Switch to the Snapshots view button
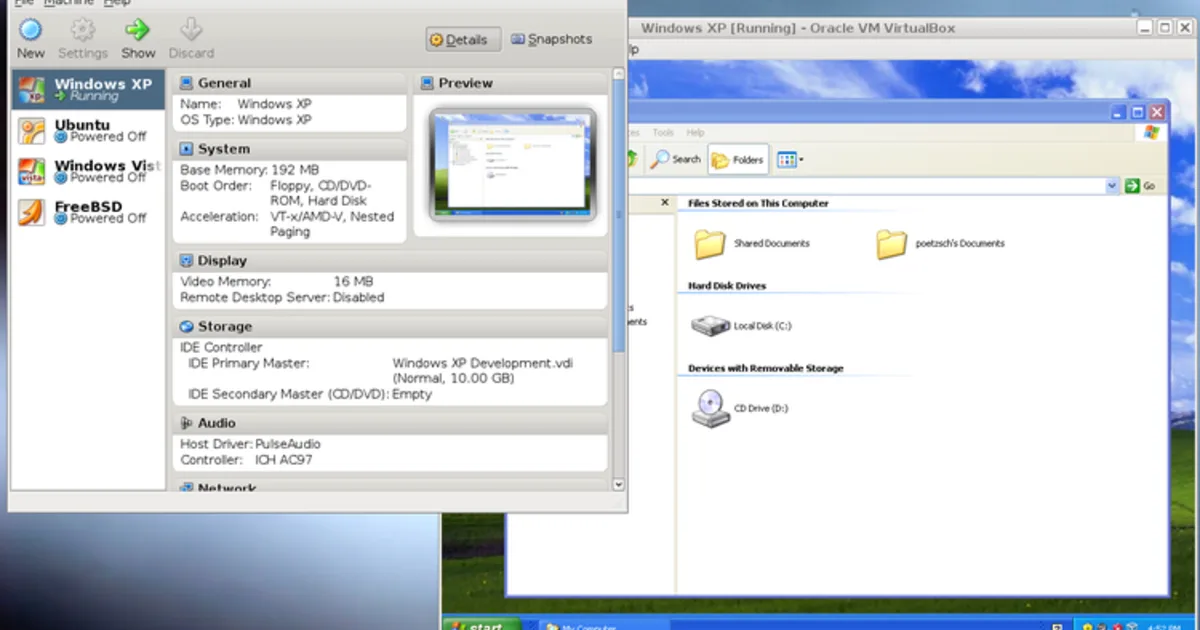This screenshot has height=630, width=1200. point(551,40)
